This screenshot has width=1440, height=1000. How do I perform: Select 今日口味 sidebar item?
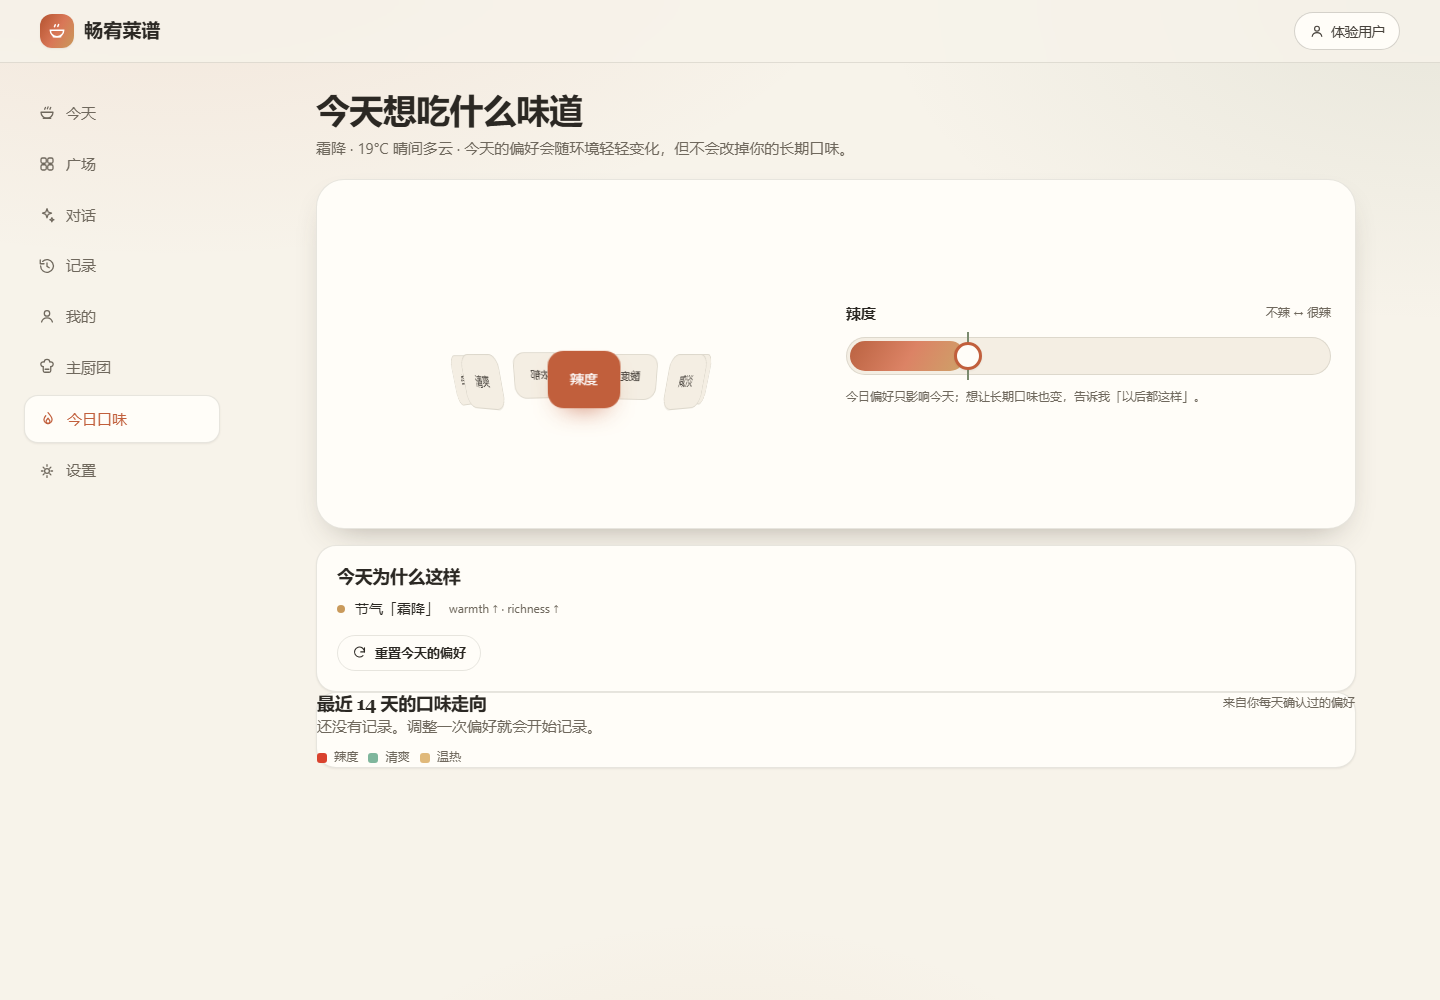tap(122, 419)
